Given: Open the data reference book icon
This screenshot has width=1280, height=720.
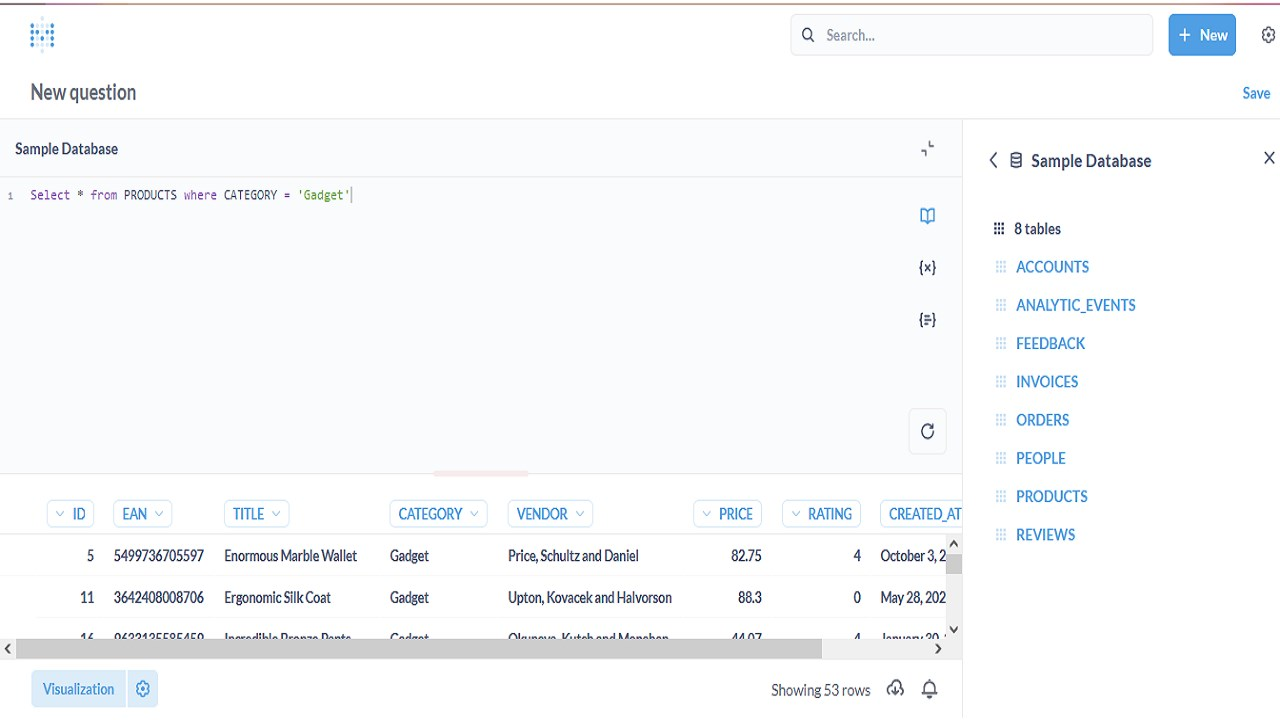Looking at the screenshot, I should (927, 216).
